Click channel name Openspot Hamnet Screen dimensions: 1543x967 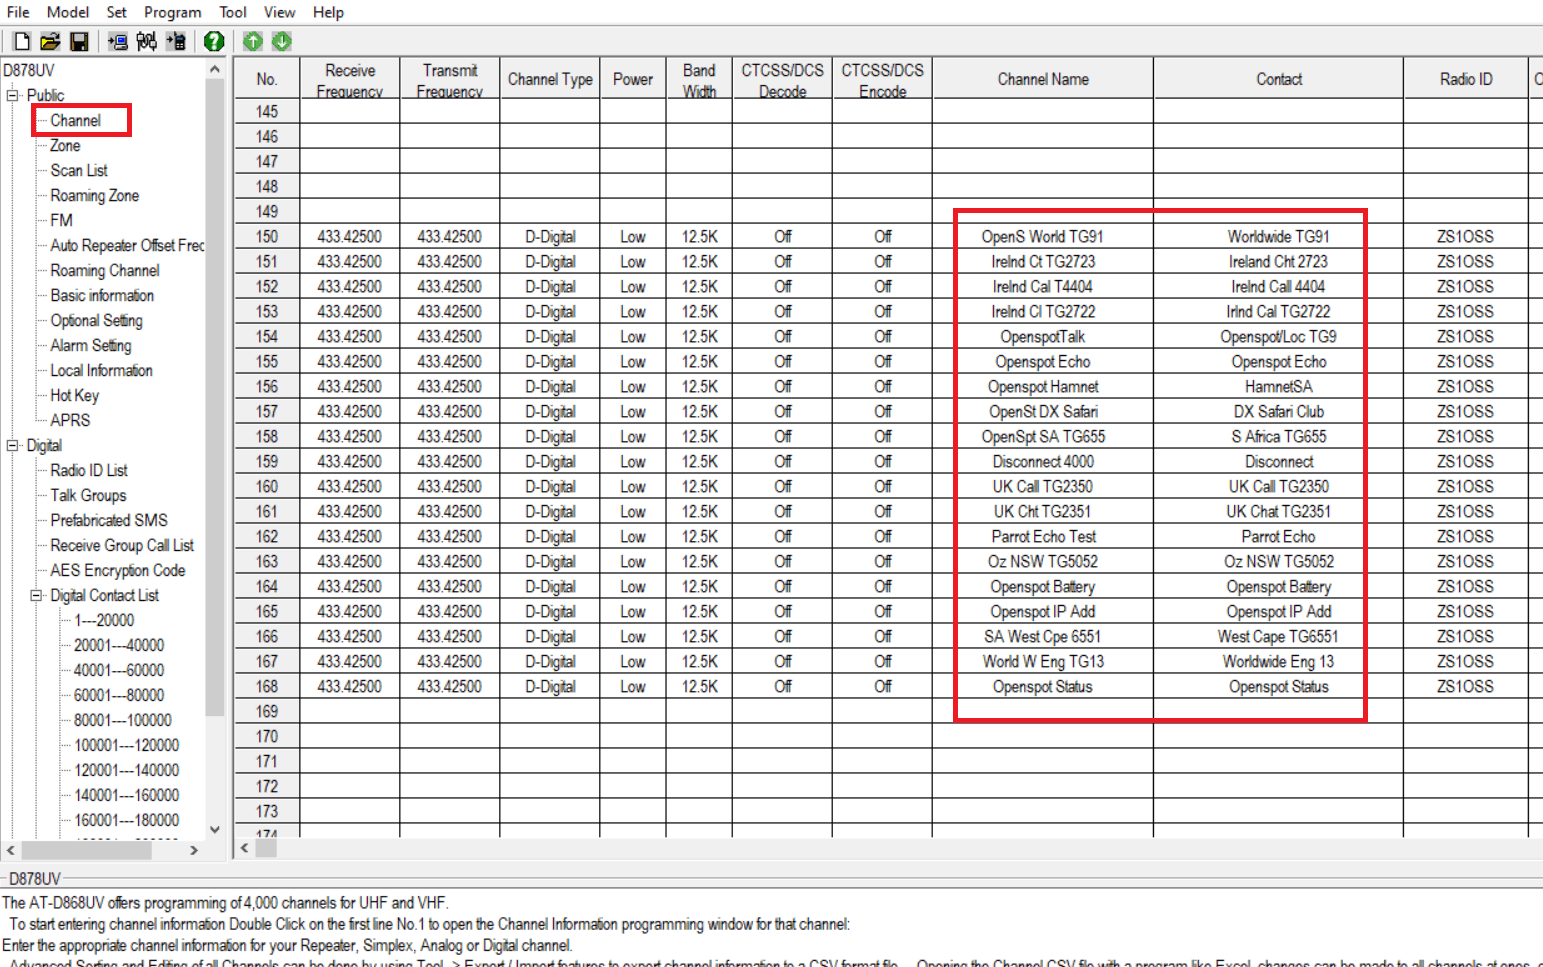(1043, 387)
